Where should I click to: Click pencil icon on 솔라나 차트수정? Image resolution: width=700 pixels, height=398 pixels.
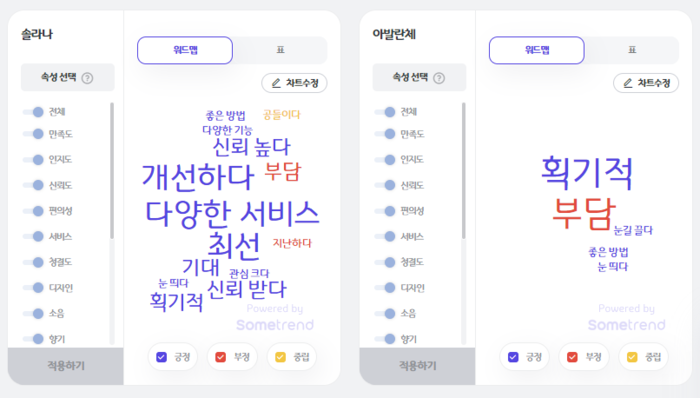[x=276, y=83]
